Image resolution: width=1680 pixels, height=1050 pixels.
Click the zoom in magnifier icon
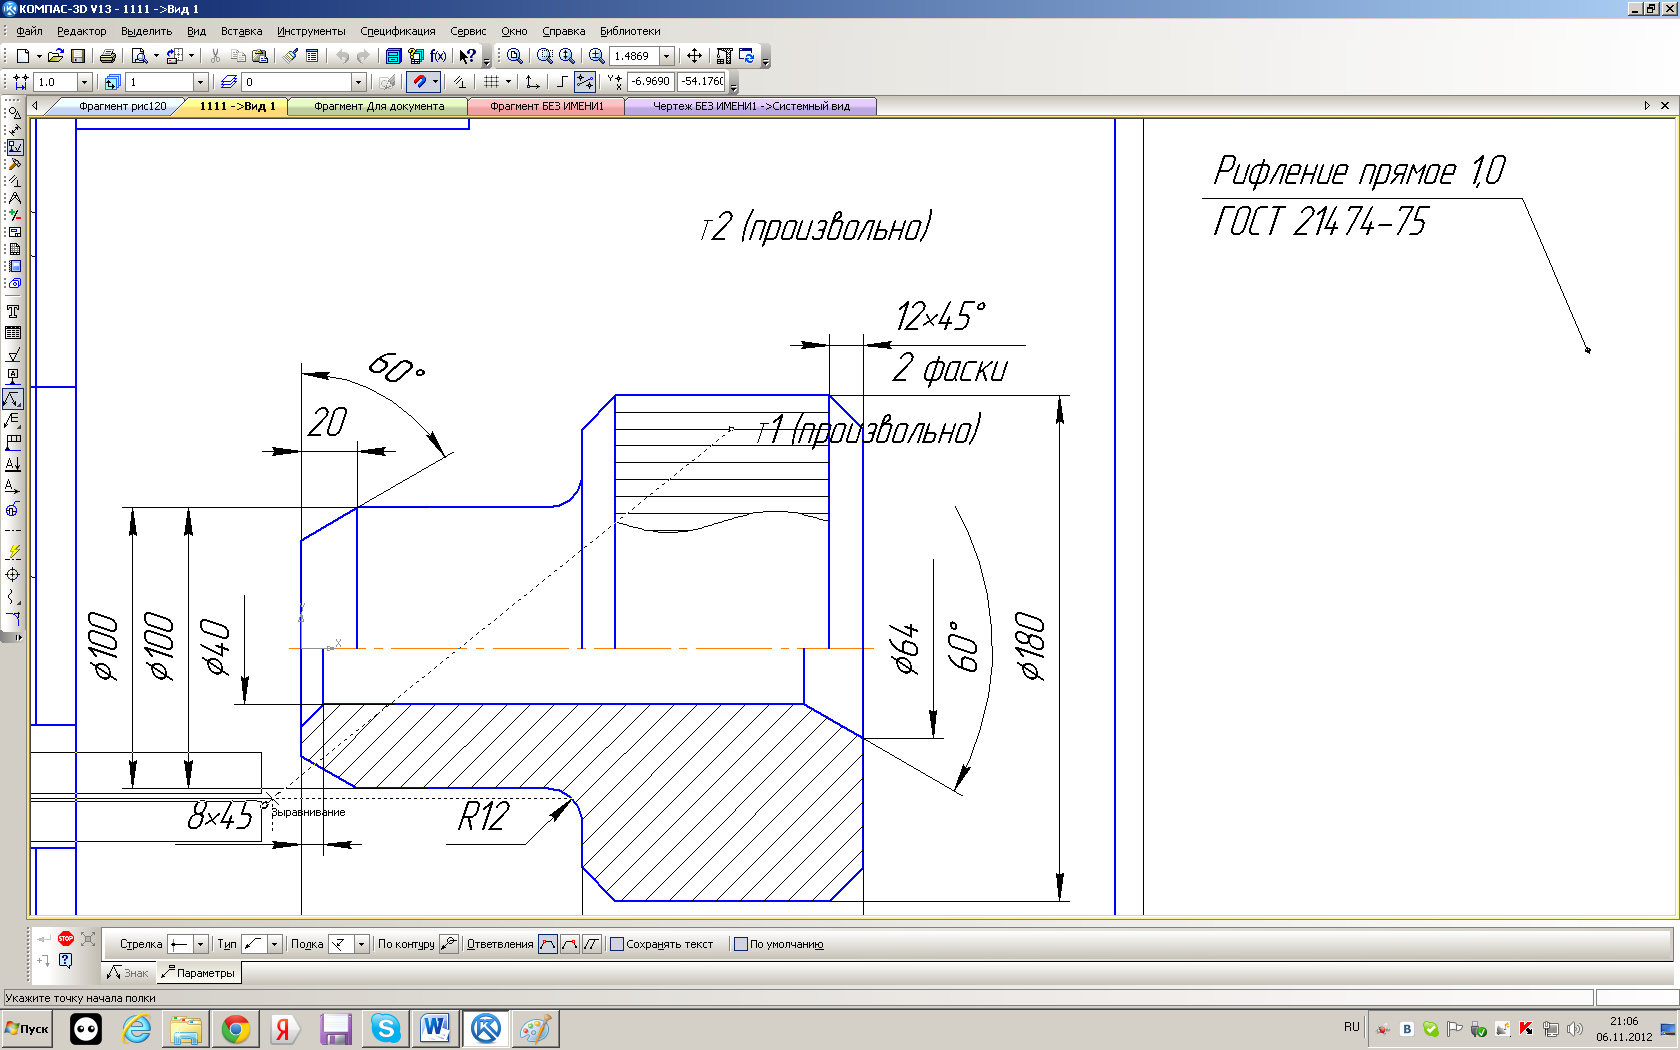point(597,56)
